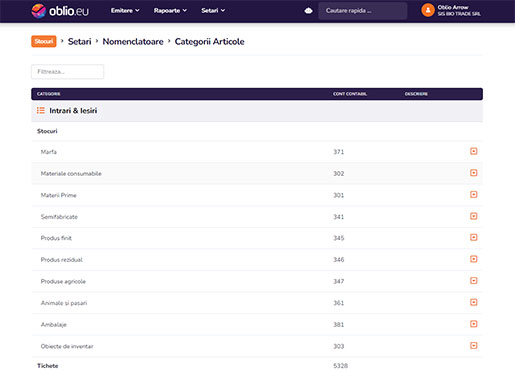The image size is (515, 371).
Task: Click the Intrari & Iesiri section header
Action: pyautogui.click(x=257, y=111)
